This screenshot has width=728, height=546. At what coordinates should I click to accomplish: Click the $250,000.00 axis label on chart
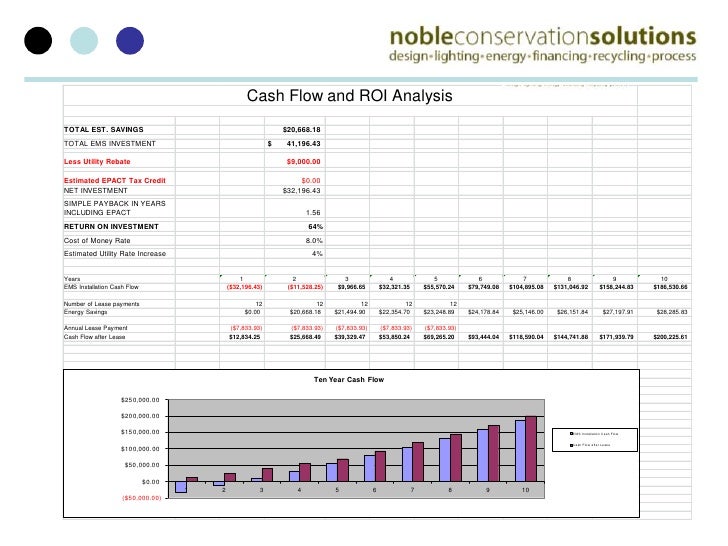tap(140, 400)
